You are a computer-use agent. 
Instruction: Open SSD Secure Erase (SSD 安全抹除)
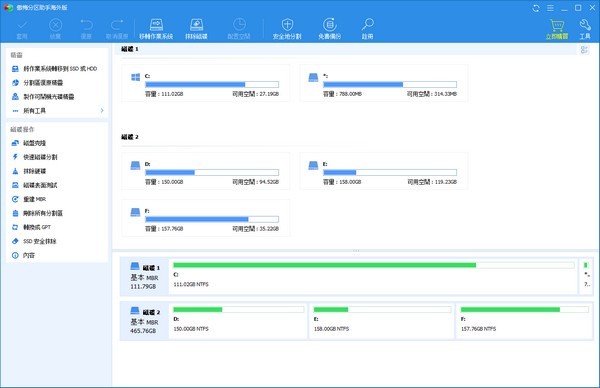pos(34,241)
